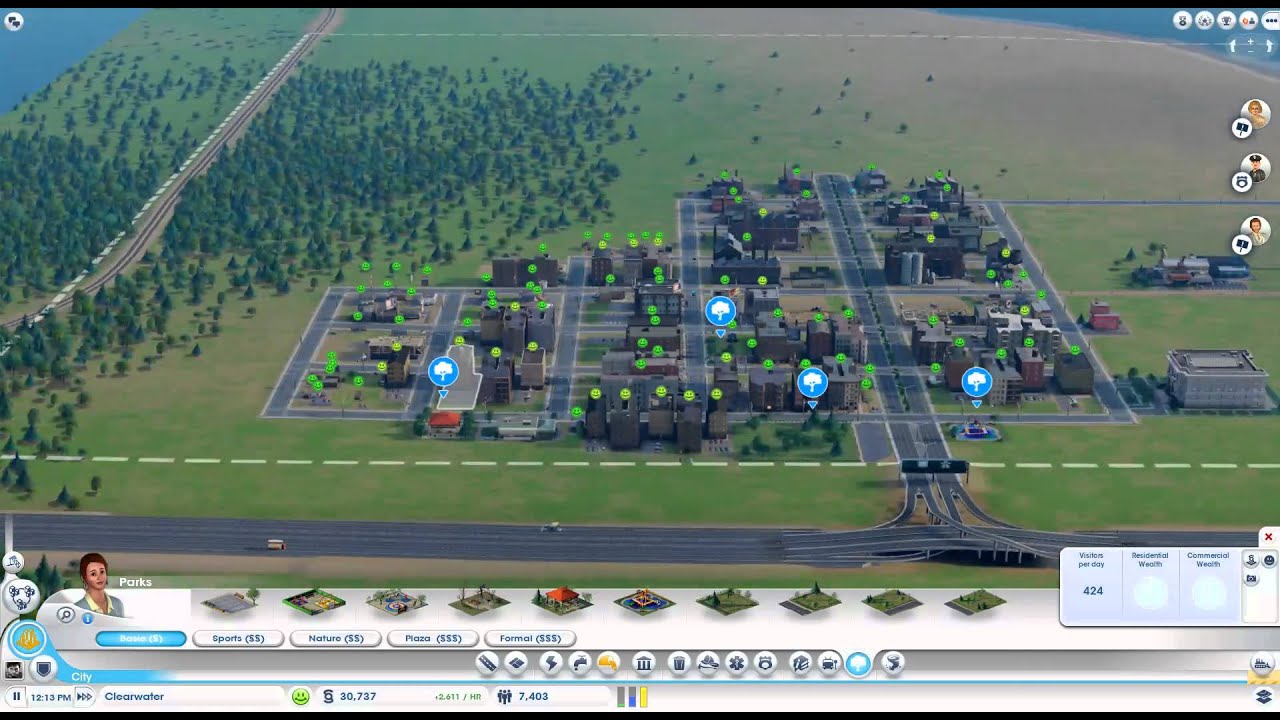Image resolution: width=1280 pixels, height=720 pixels.
Task: Open the trophy leaderboards icon
Action: point(1227,20)
